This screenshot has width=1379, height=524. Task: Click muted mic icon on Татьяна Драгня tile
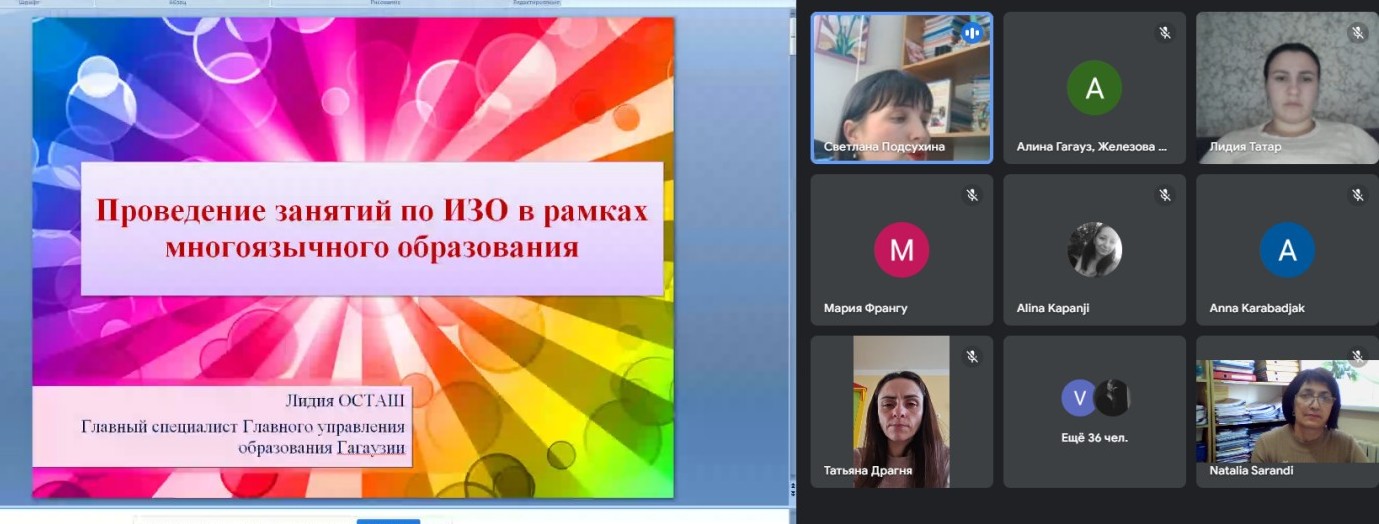click(x=972, y=356)
